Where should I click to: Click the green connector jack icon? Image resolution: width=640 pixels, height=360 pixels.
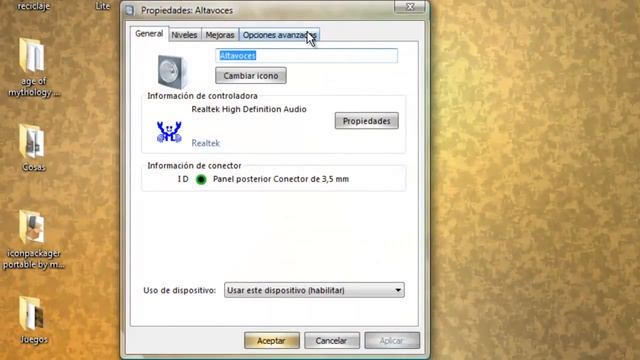click(201, 179)
